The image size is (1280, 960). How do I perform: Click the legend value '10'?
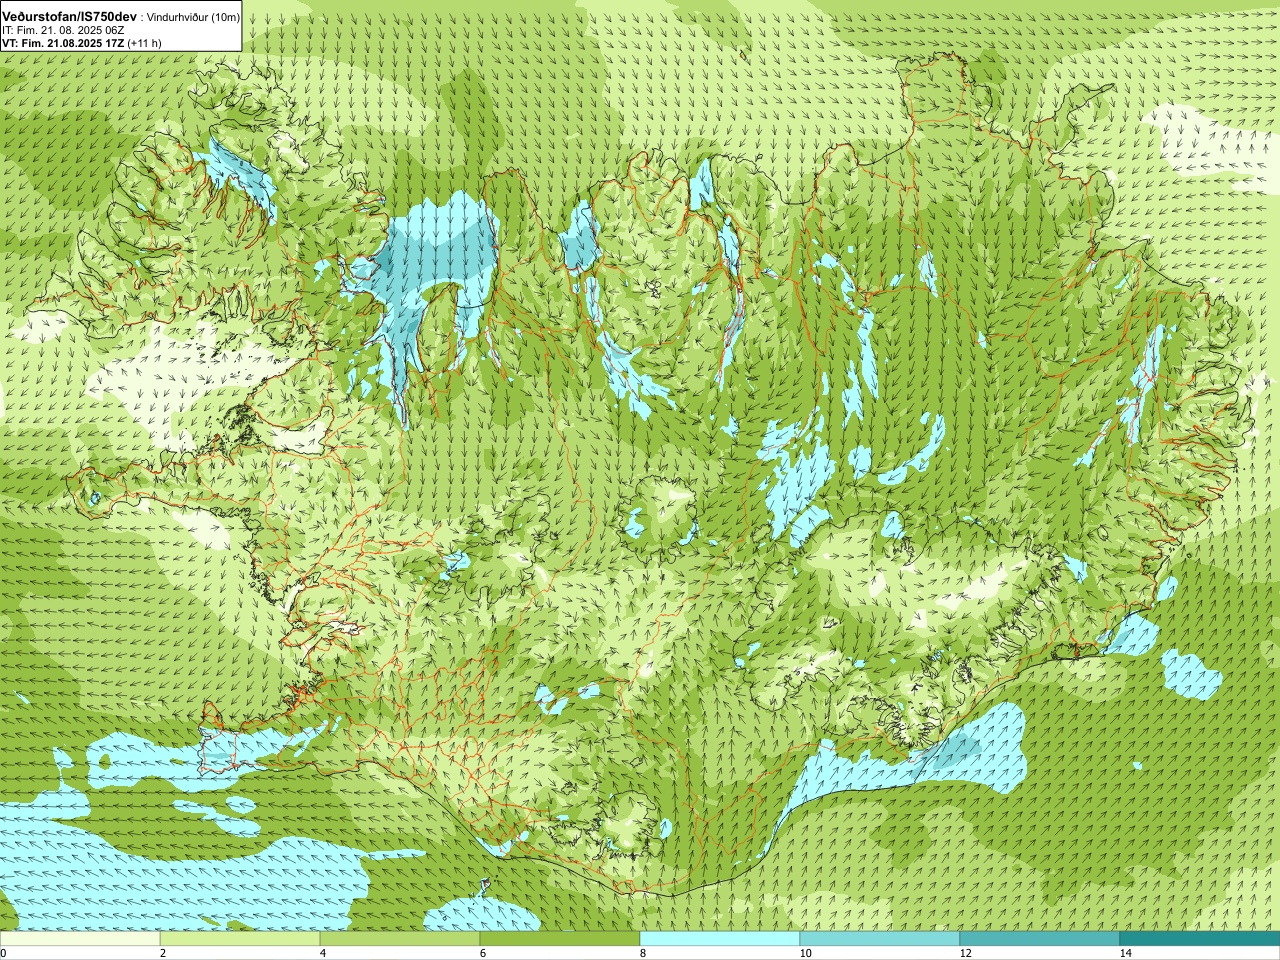pos(805,953)
